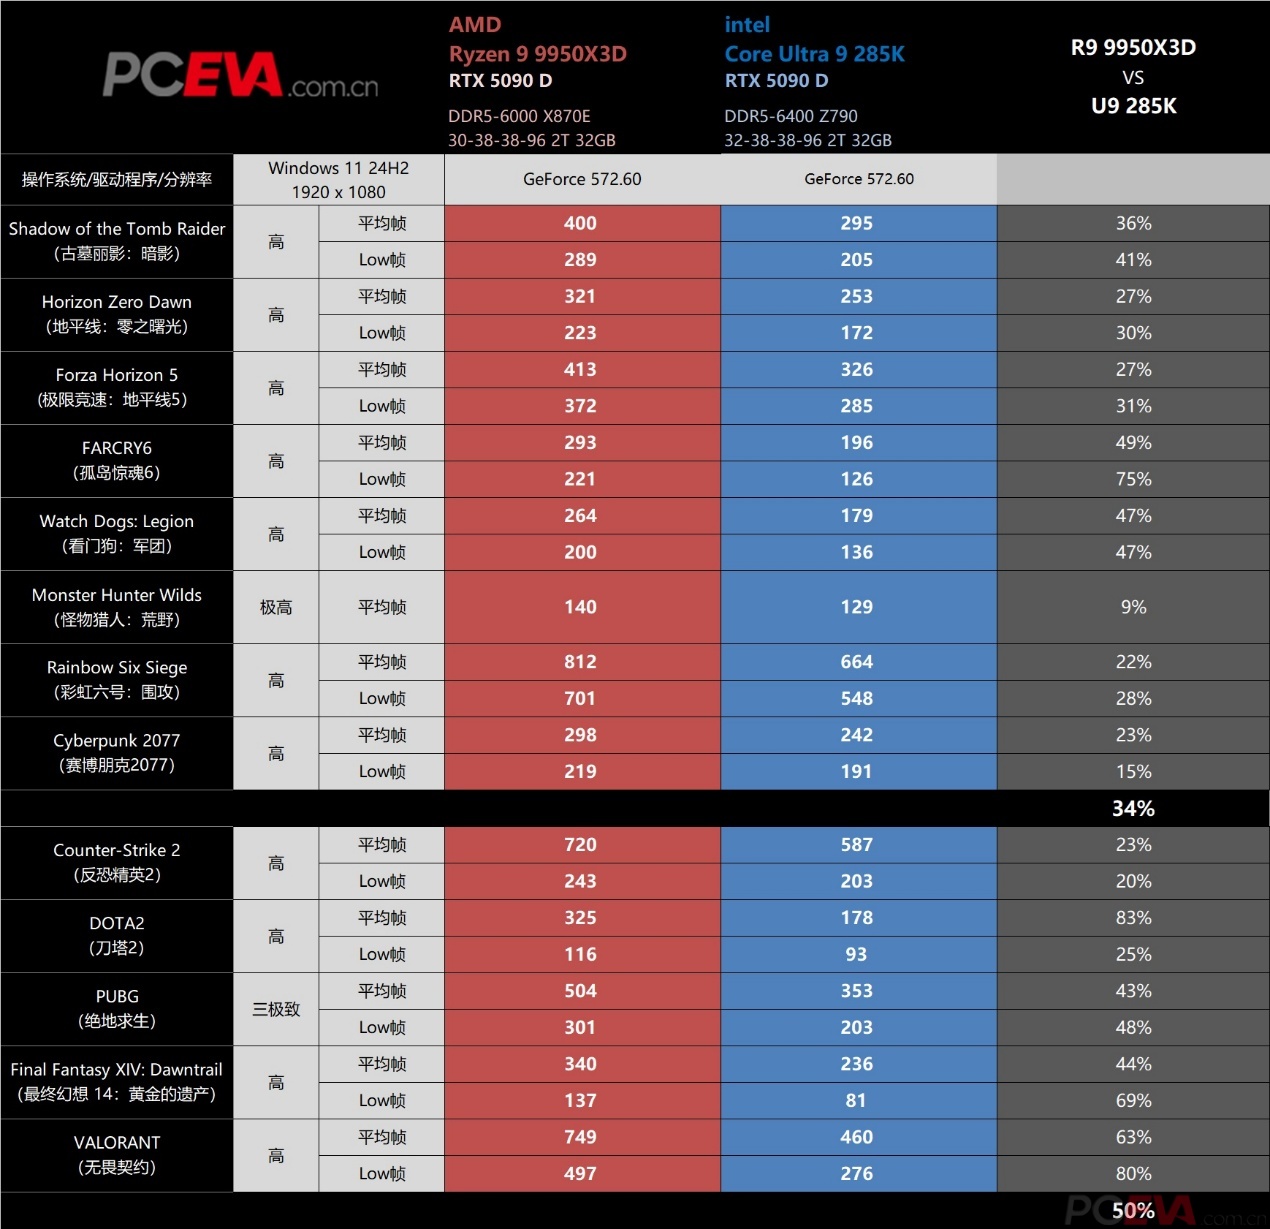
Task: Click R9 9950X3D VS U9 285K header
Action: (1133, 77)
